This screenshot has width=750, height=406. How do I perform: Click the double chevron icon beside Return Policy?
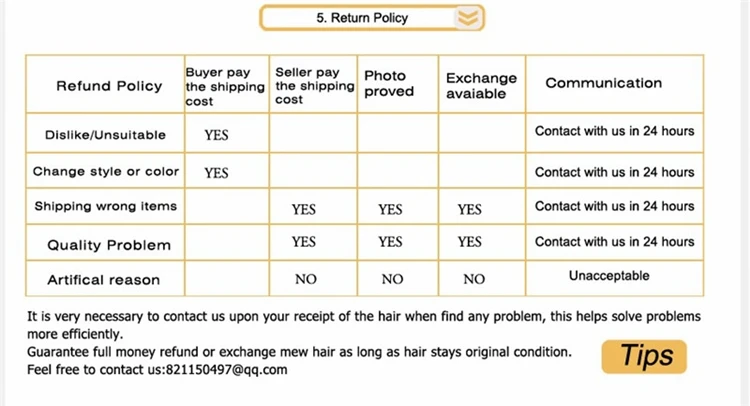(468, 18)
